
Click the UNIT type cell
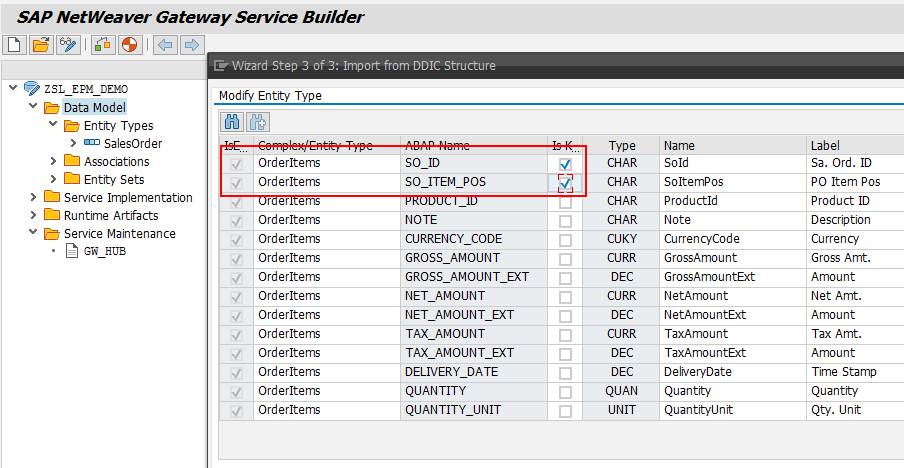tap(621, 410)
